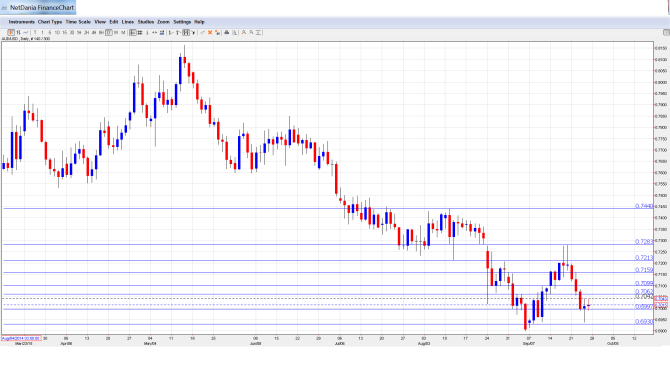Click the print preview icon
The width and height of the screenshot is (670, 377).
click(x=234, y=32)
